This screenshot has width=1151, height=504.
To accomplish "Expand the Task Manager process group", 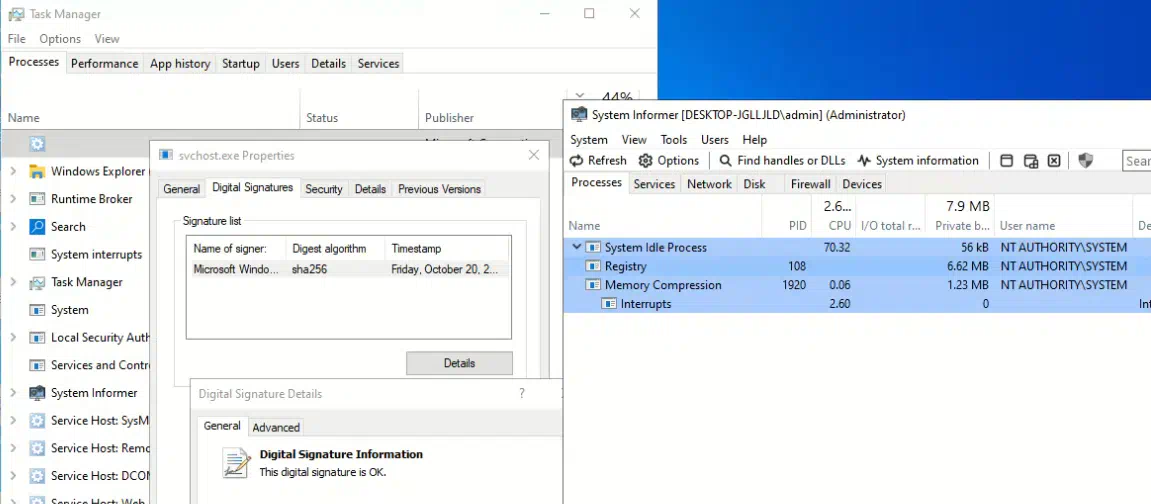I will [13, 282].
